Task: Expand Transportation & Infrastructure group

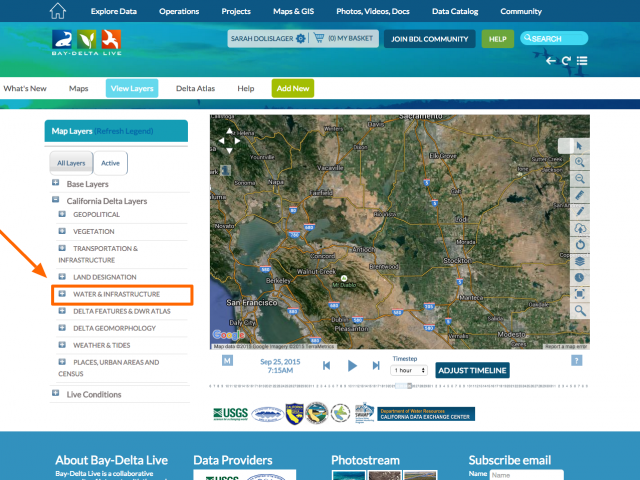Action: coord(62,248)
